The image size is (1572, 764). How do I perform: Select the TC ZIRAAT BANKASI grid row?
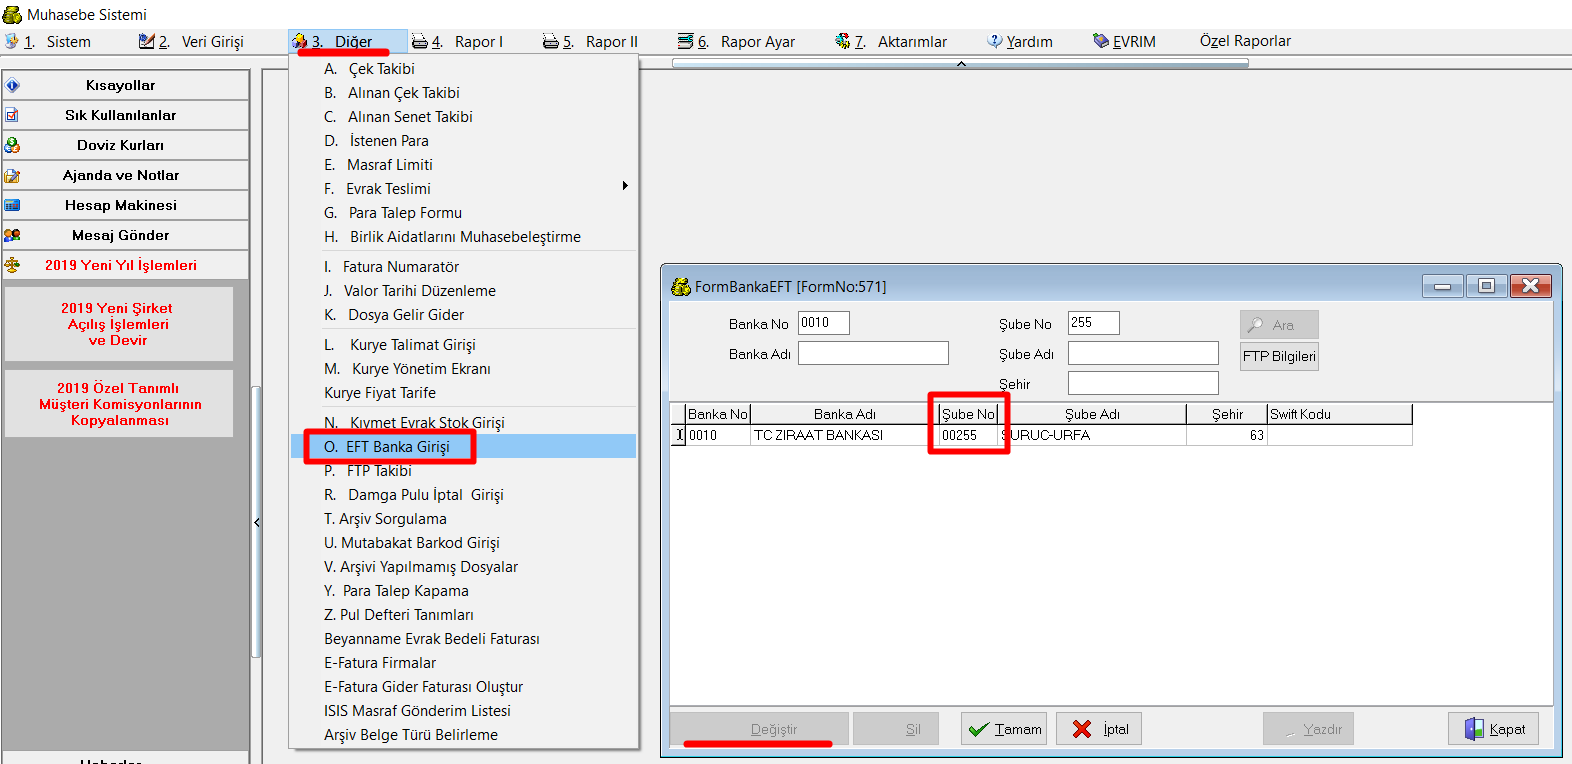coord(818,436)
